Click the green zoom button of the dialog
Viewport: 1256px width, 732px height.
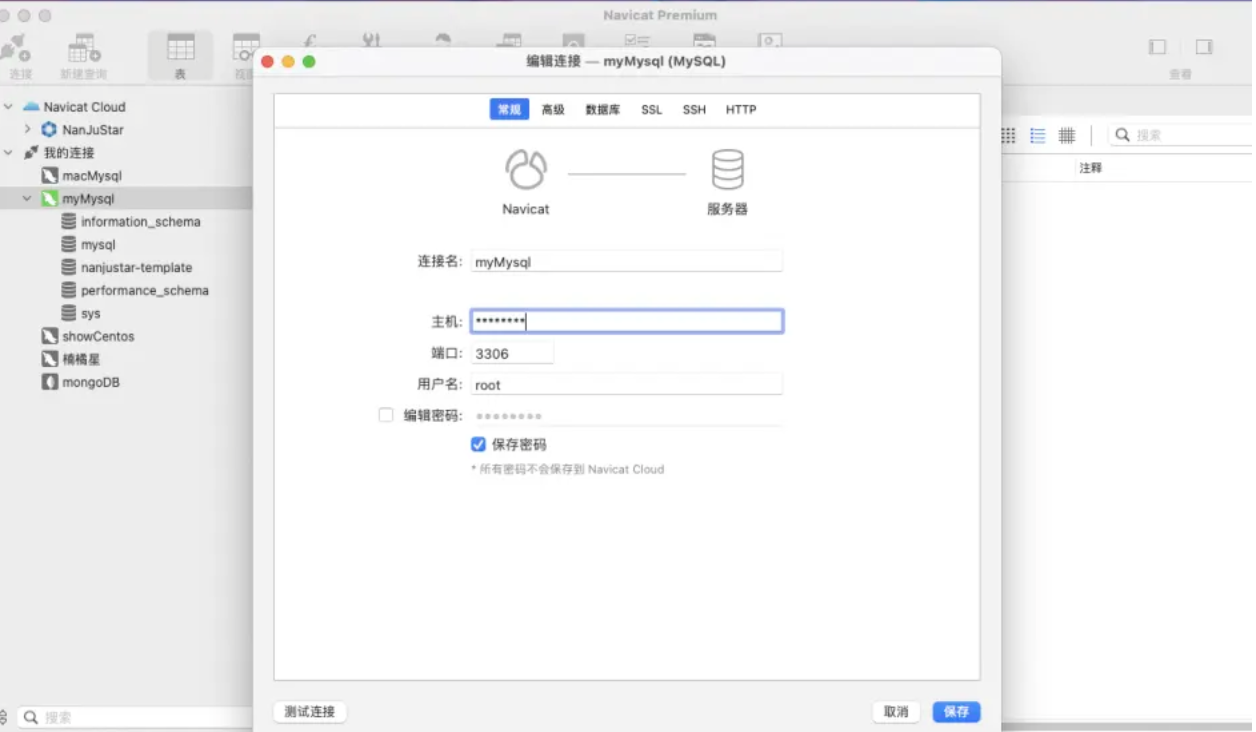309,61
